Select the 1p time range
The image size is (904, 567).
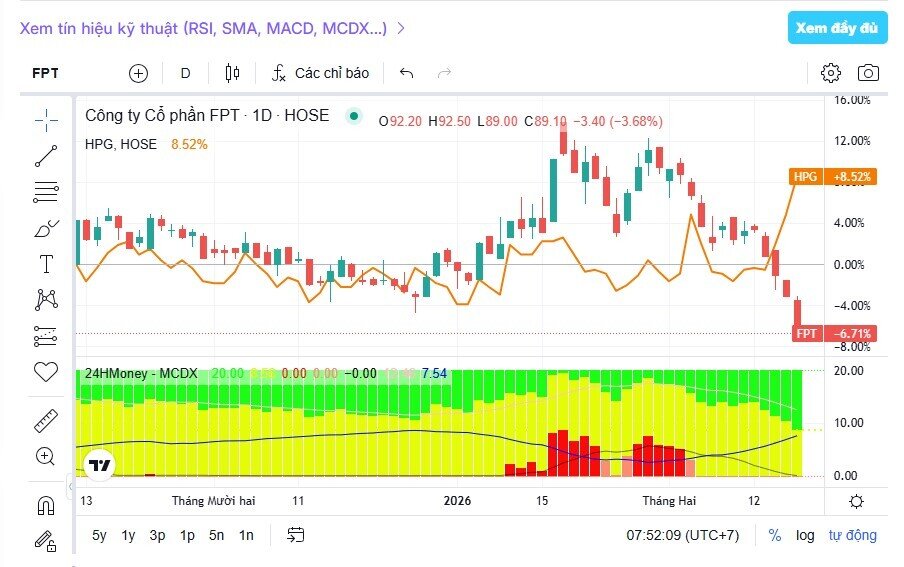pyautogui.click(x=187, y=536)
